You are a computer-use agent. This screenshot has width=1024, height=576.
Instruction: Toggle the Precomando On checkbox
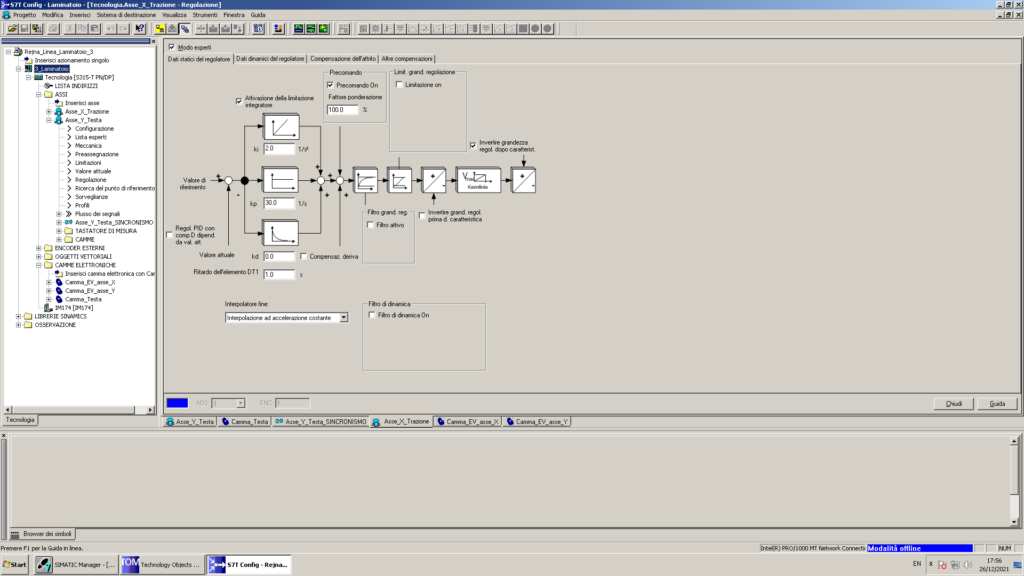330,85
